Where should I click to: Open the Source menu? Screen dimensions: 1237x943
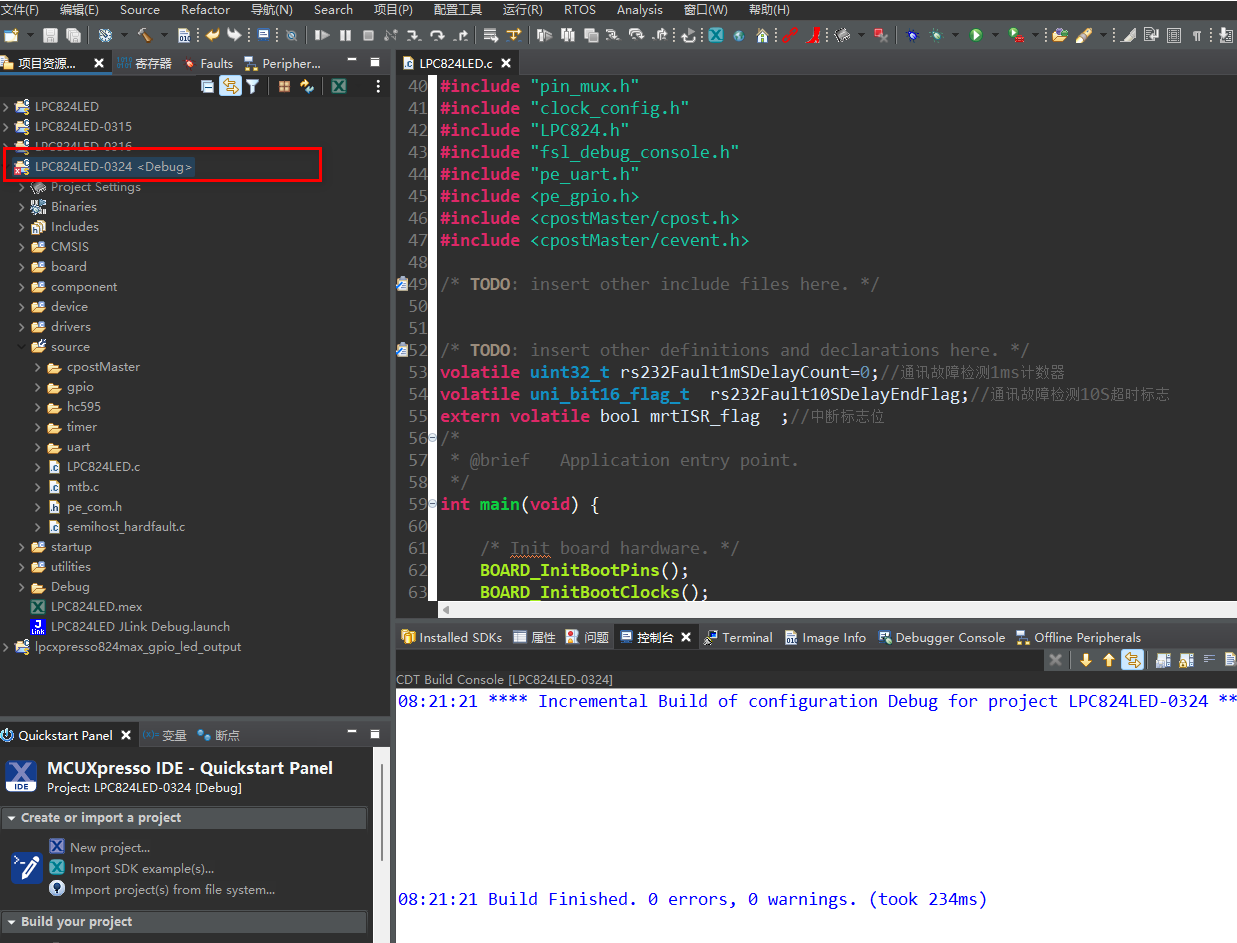pyautogui.click(x=140, y=10)
